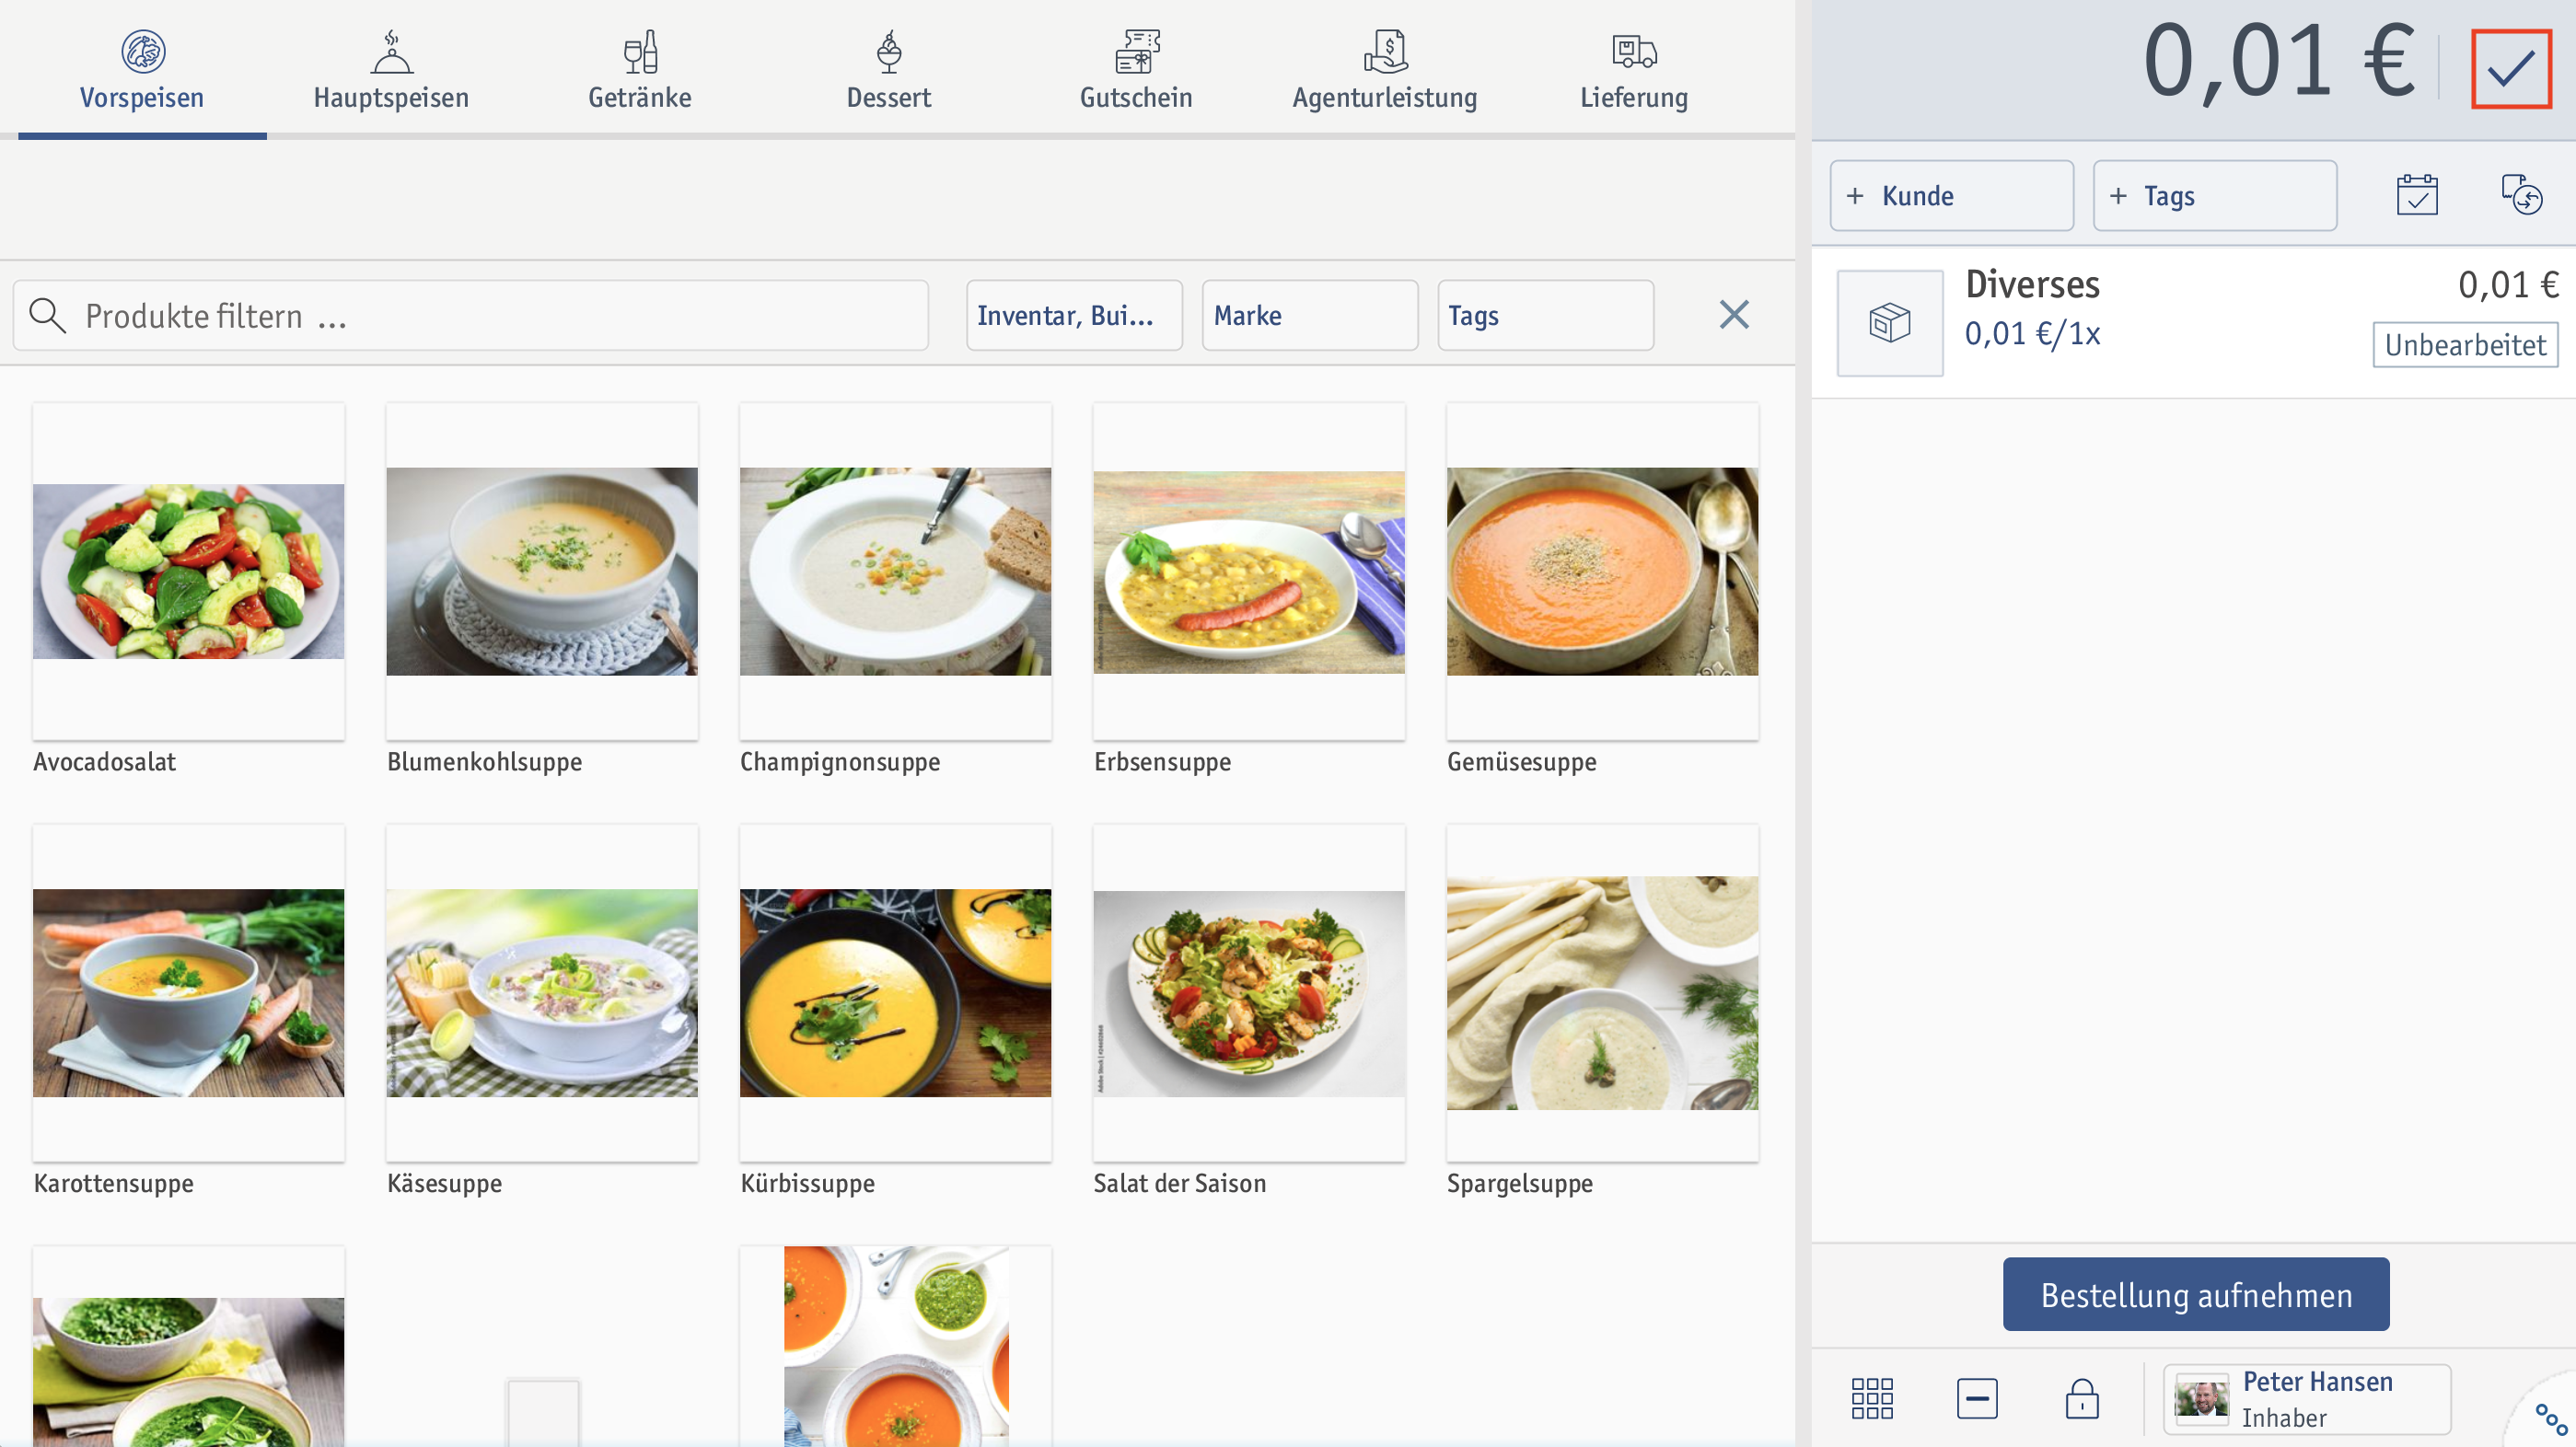Click the Bestellung aufnehmen button
2576x1447 pixels.
2196,1294
